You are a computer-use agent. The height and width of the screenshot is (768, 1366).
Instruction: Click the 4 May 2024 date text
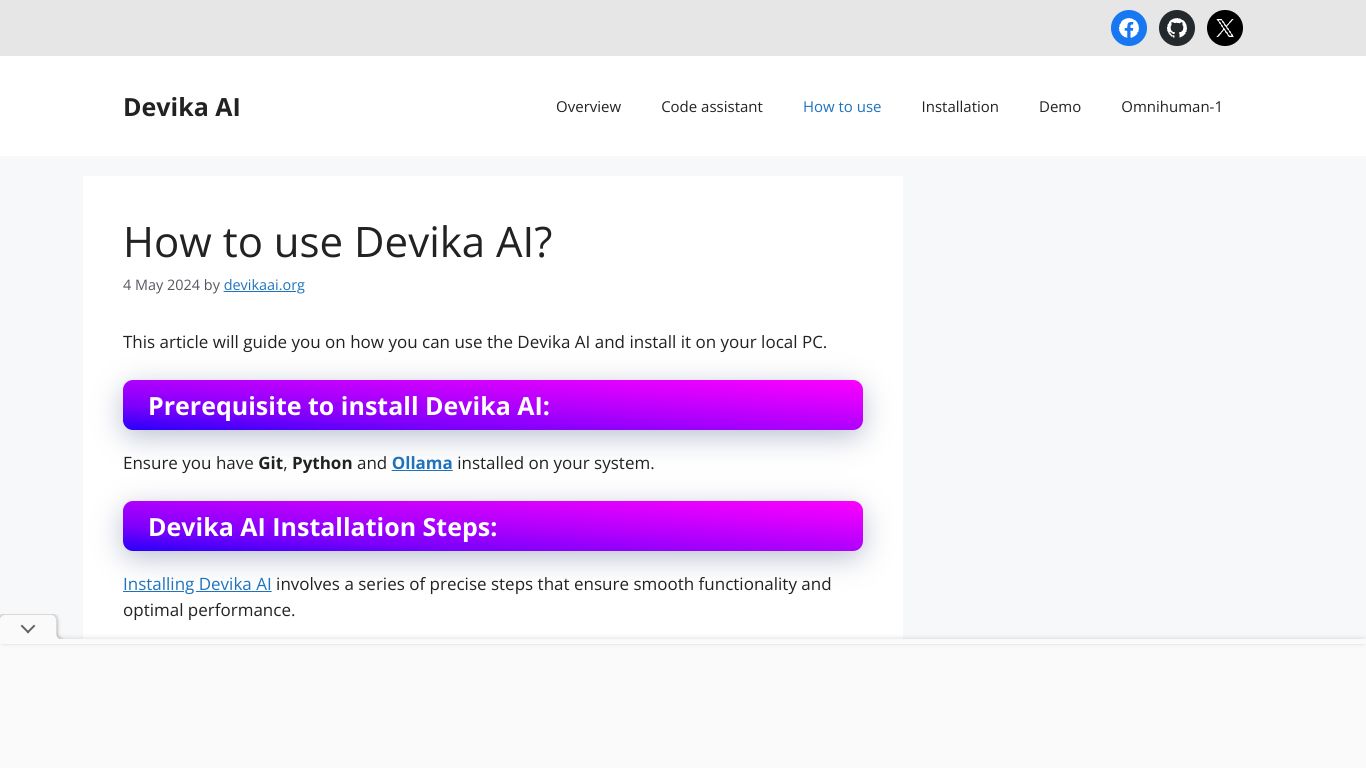[x=161, y=285]
